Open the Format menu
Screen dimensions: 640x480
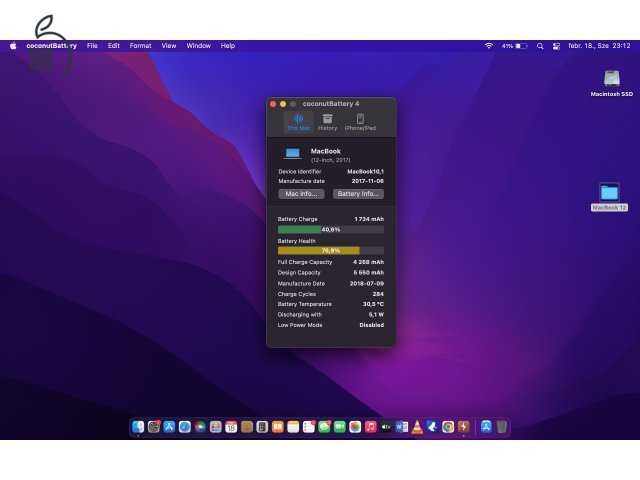coord(140,46)
